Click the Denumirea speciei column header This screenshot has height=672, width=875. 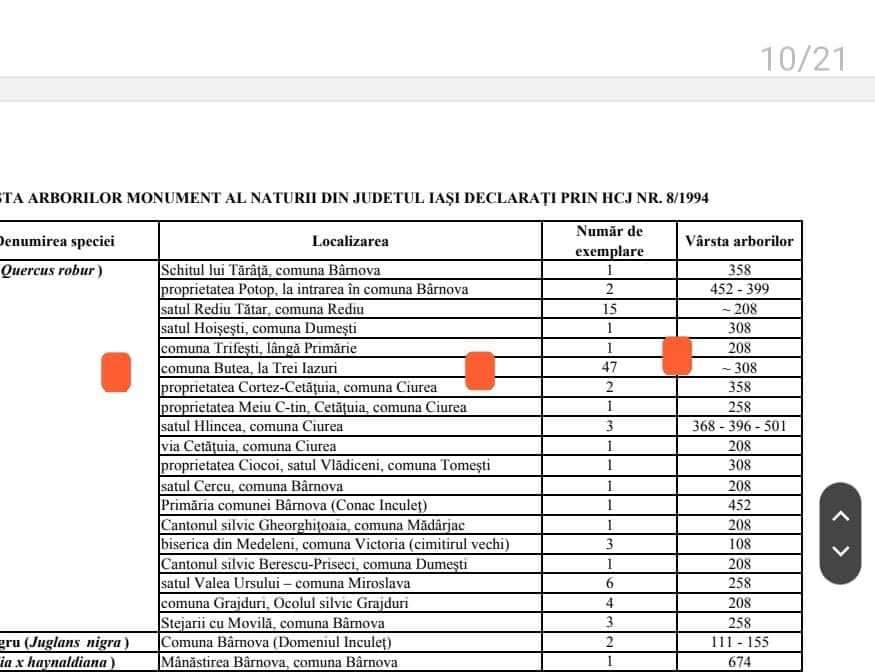[56, 241]
